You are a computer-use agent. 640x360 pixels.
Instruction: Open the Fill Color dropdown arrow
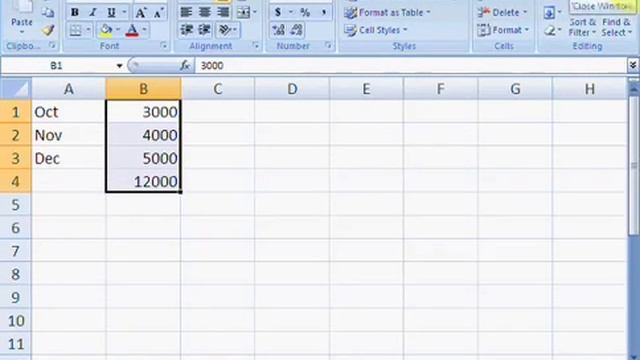click(118, 30)
